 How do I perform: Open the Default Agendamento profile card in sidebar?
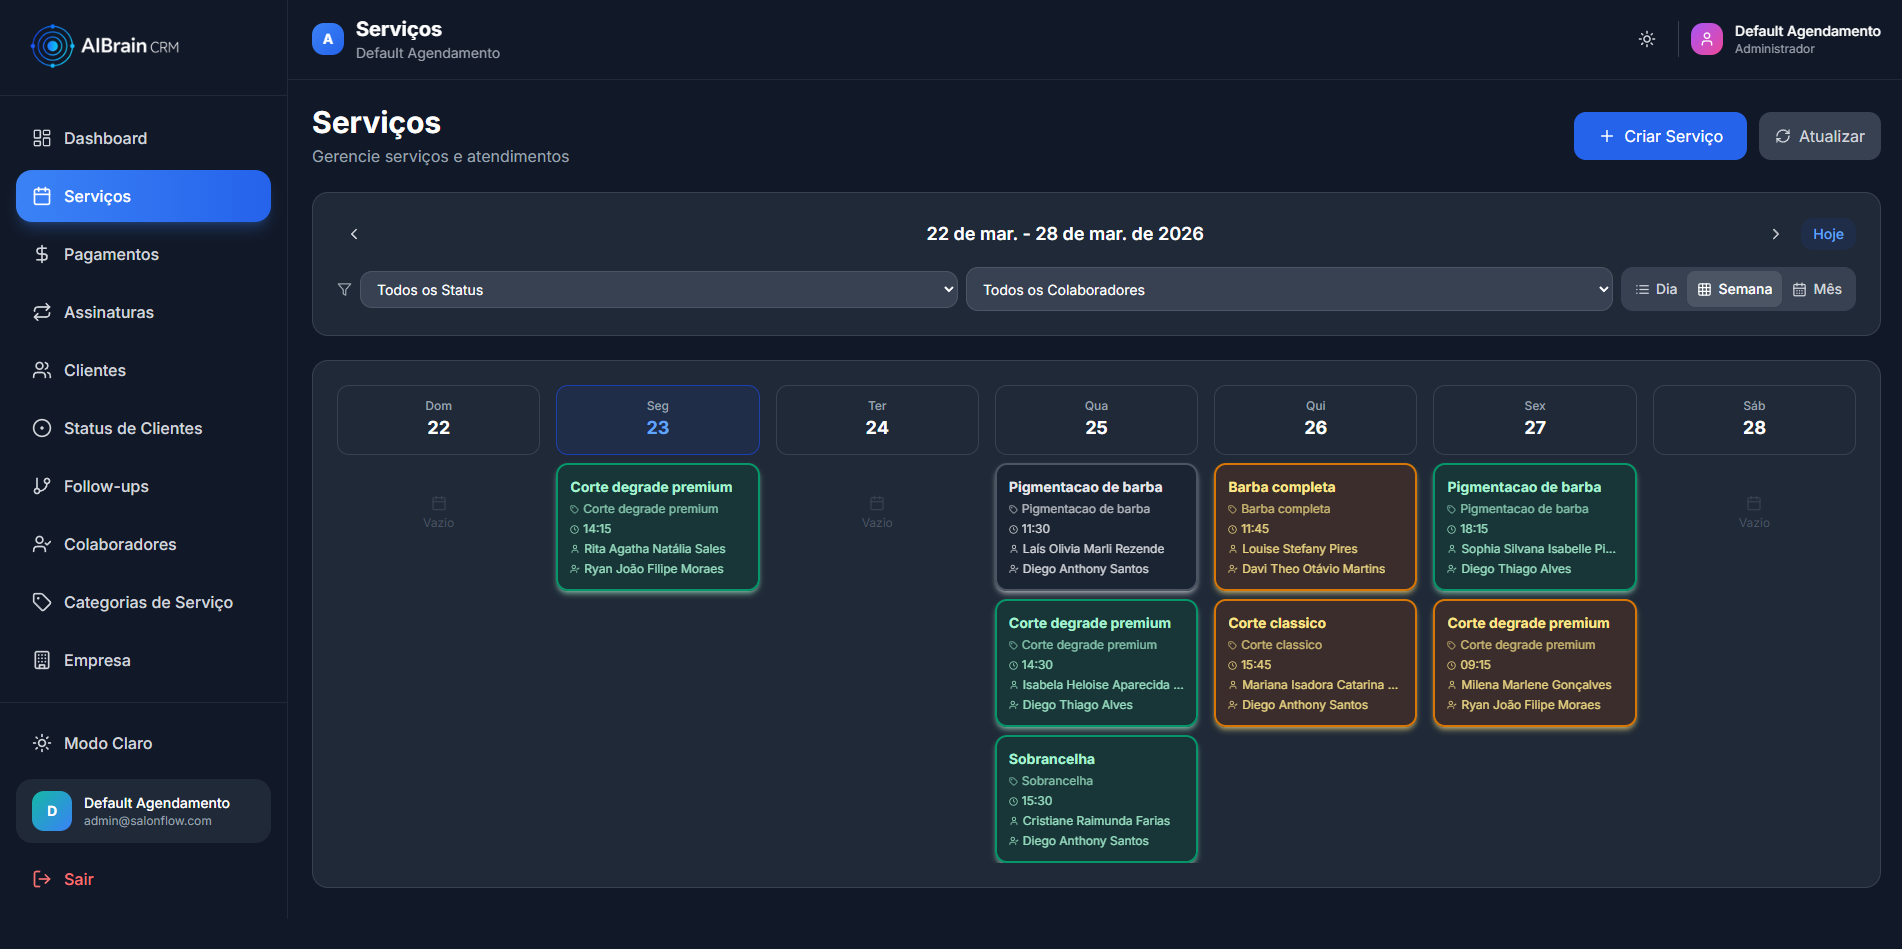(143, 811)
